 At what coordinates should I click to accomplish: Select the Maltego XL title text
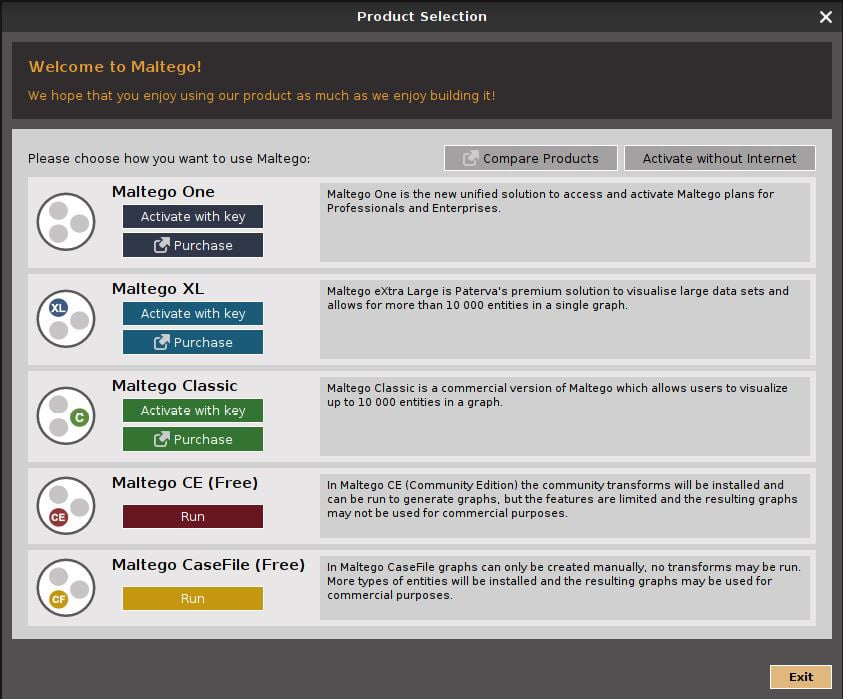(158, 289)
